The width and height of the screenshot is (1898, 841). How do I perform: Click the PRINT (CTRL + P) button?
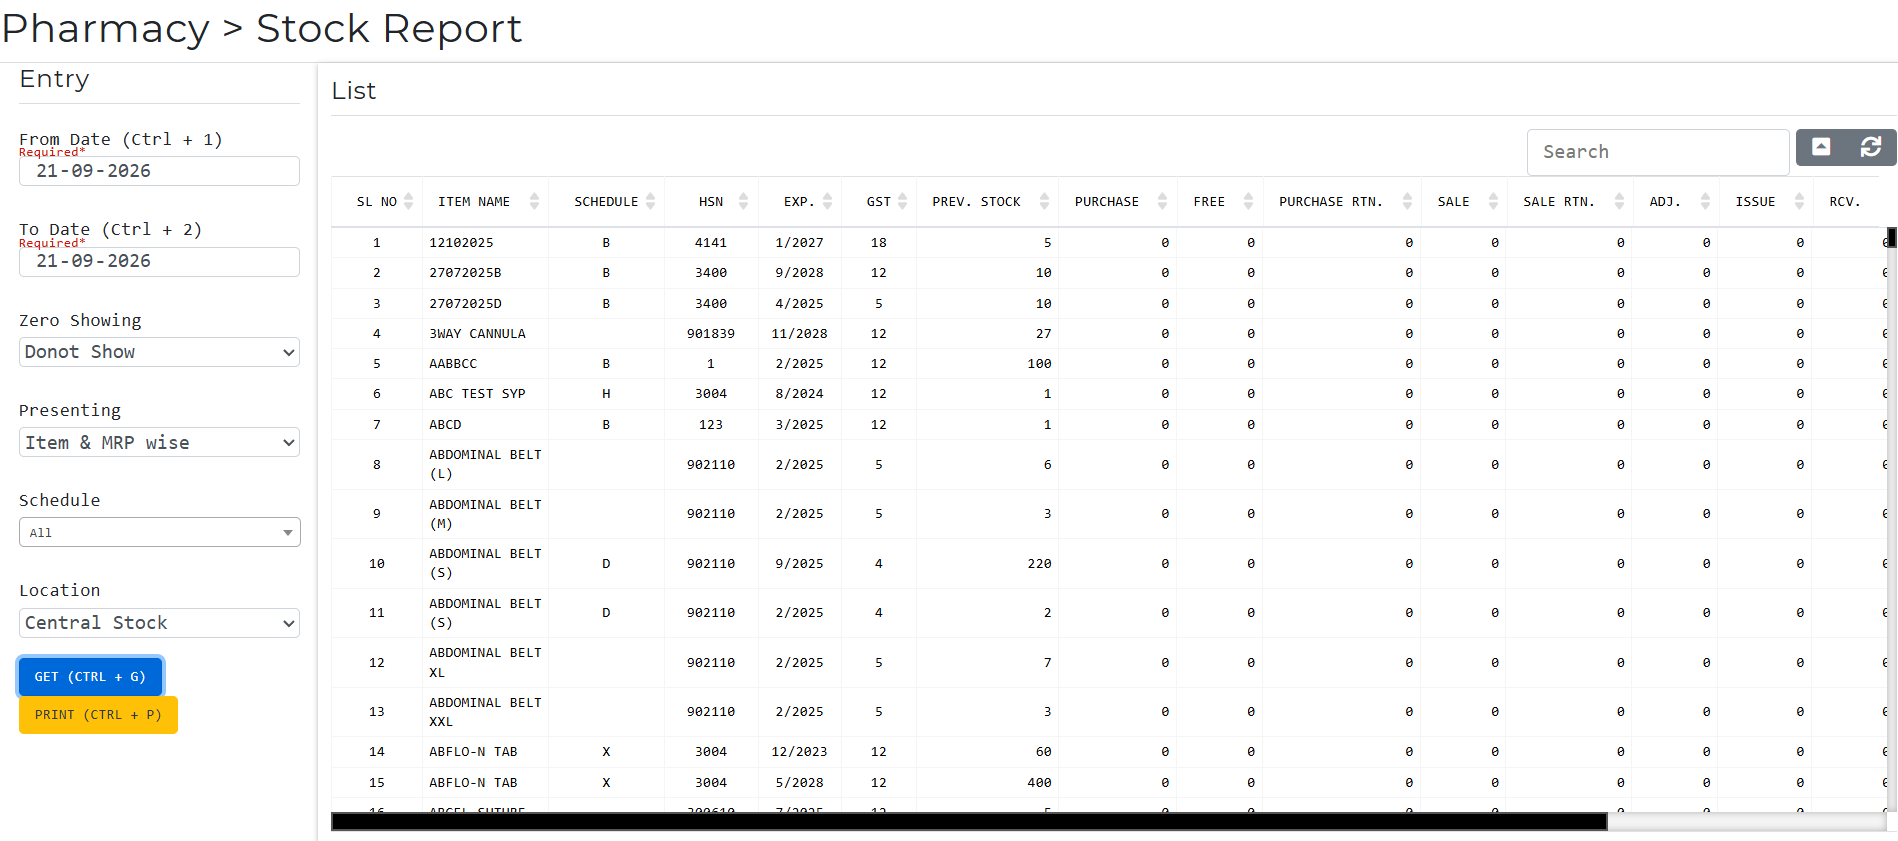(98, 715)
